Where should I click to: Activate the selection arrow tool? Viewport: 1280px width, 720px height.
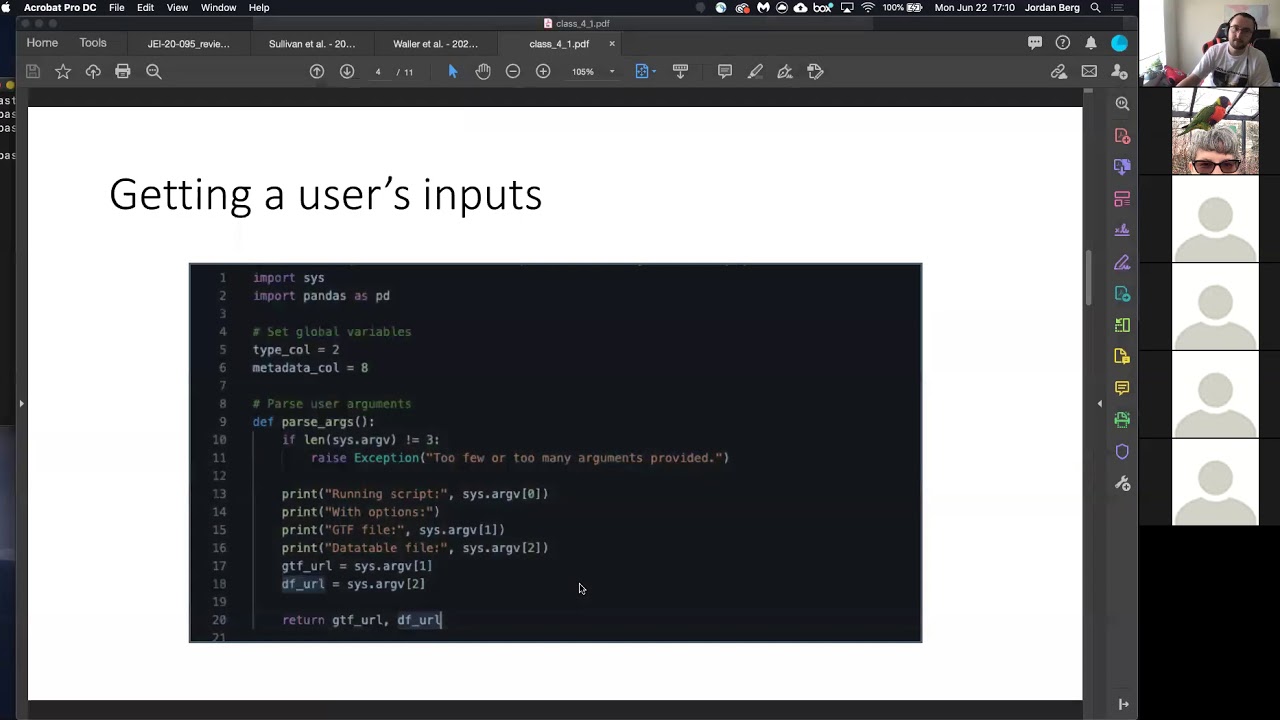pyautogui.click(x=452, y=71)
